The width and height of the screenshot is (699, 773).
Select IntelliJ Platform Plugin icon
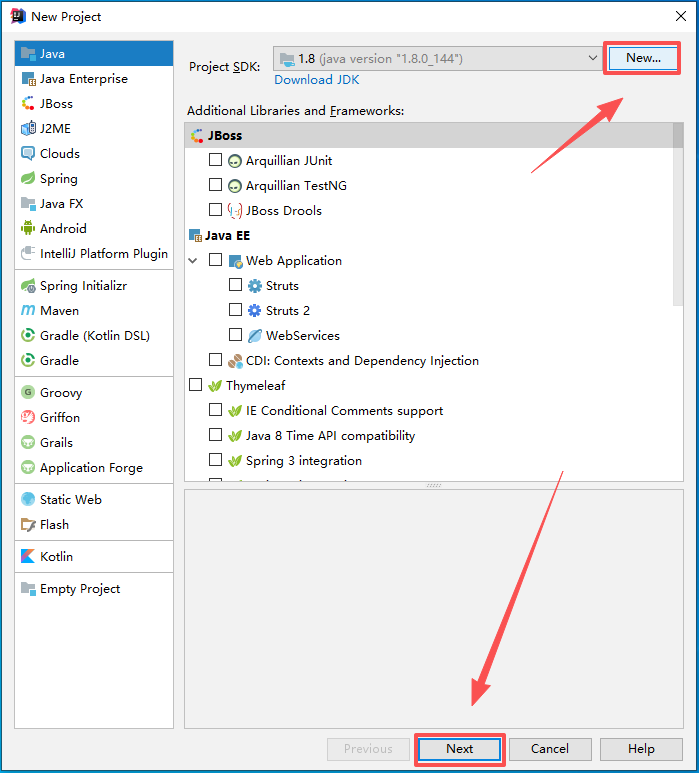click(28, 253)
